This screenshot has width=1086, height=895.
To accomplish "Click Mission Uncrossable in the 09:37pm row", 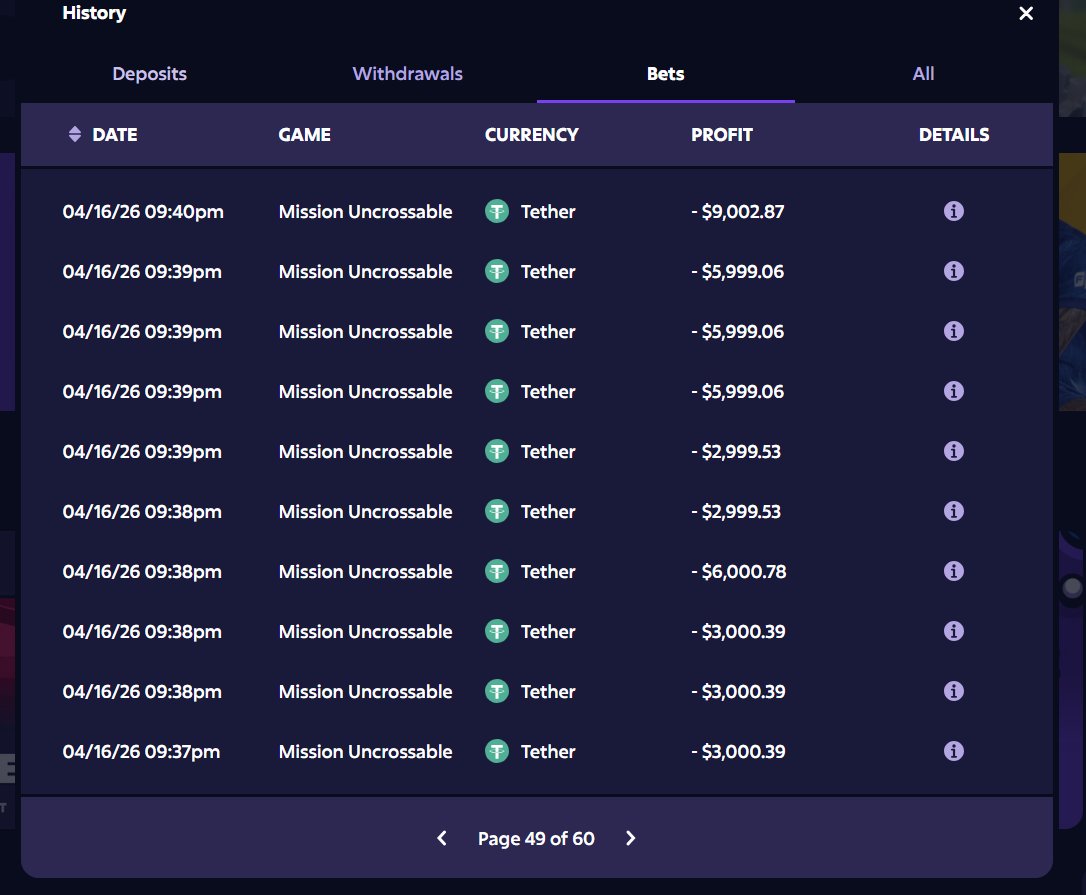I will 366,752.
